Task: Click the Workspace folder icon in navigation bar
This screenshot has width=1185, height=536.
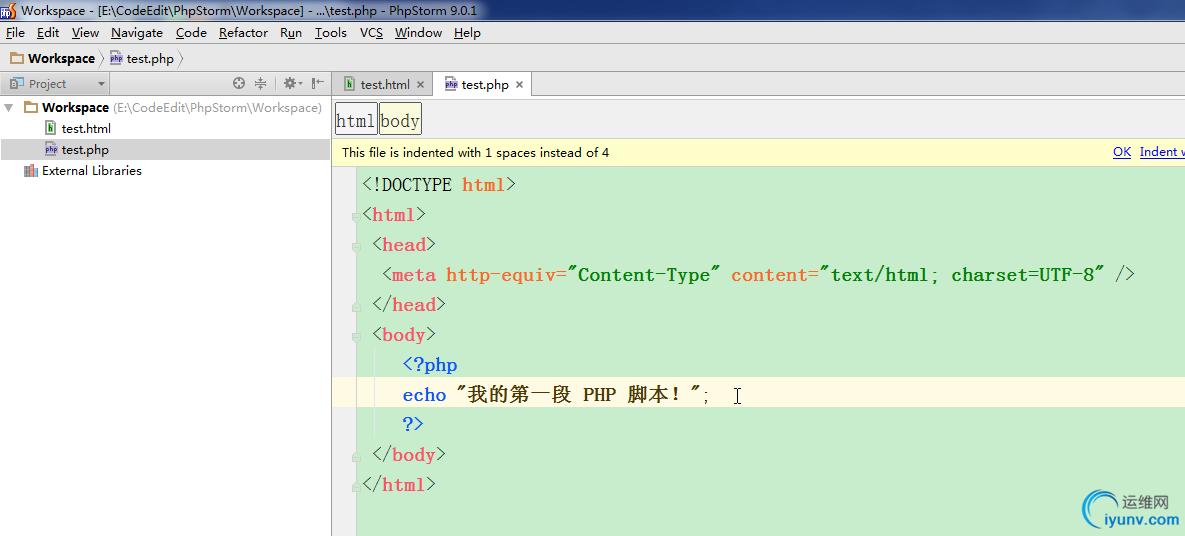Action: pyautogui.click(x=17, y=58)
